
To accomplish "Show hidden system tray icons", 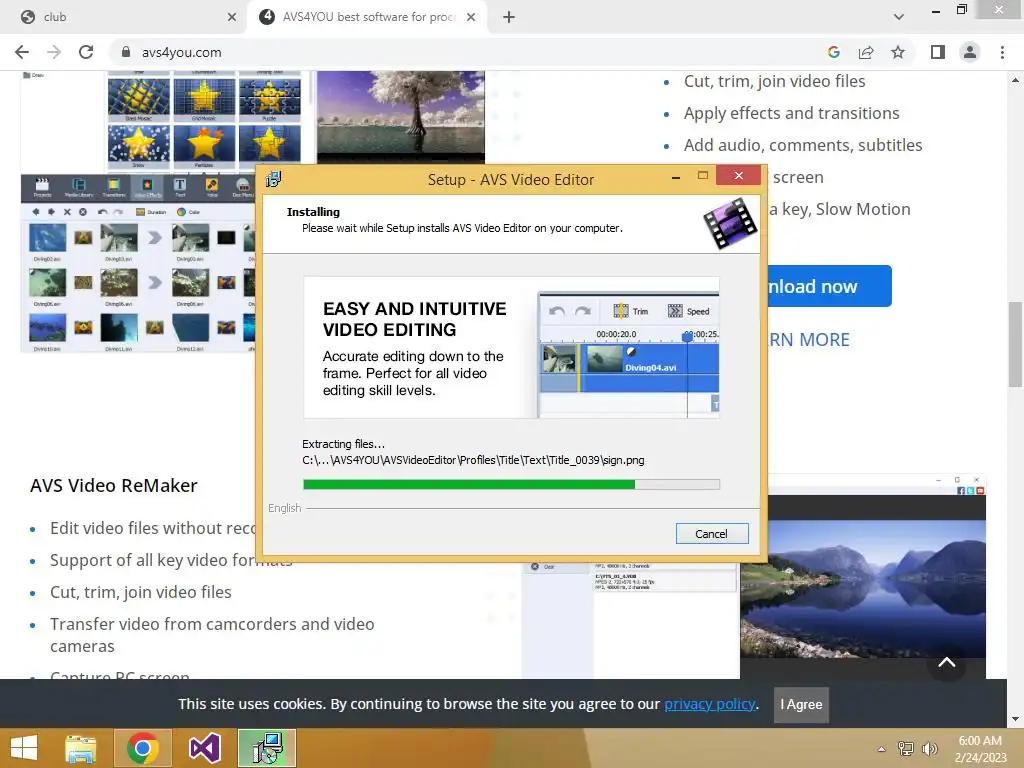I will pyautogui.click(x=881, y=749).
